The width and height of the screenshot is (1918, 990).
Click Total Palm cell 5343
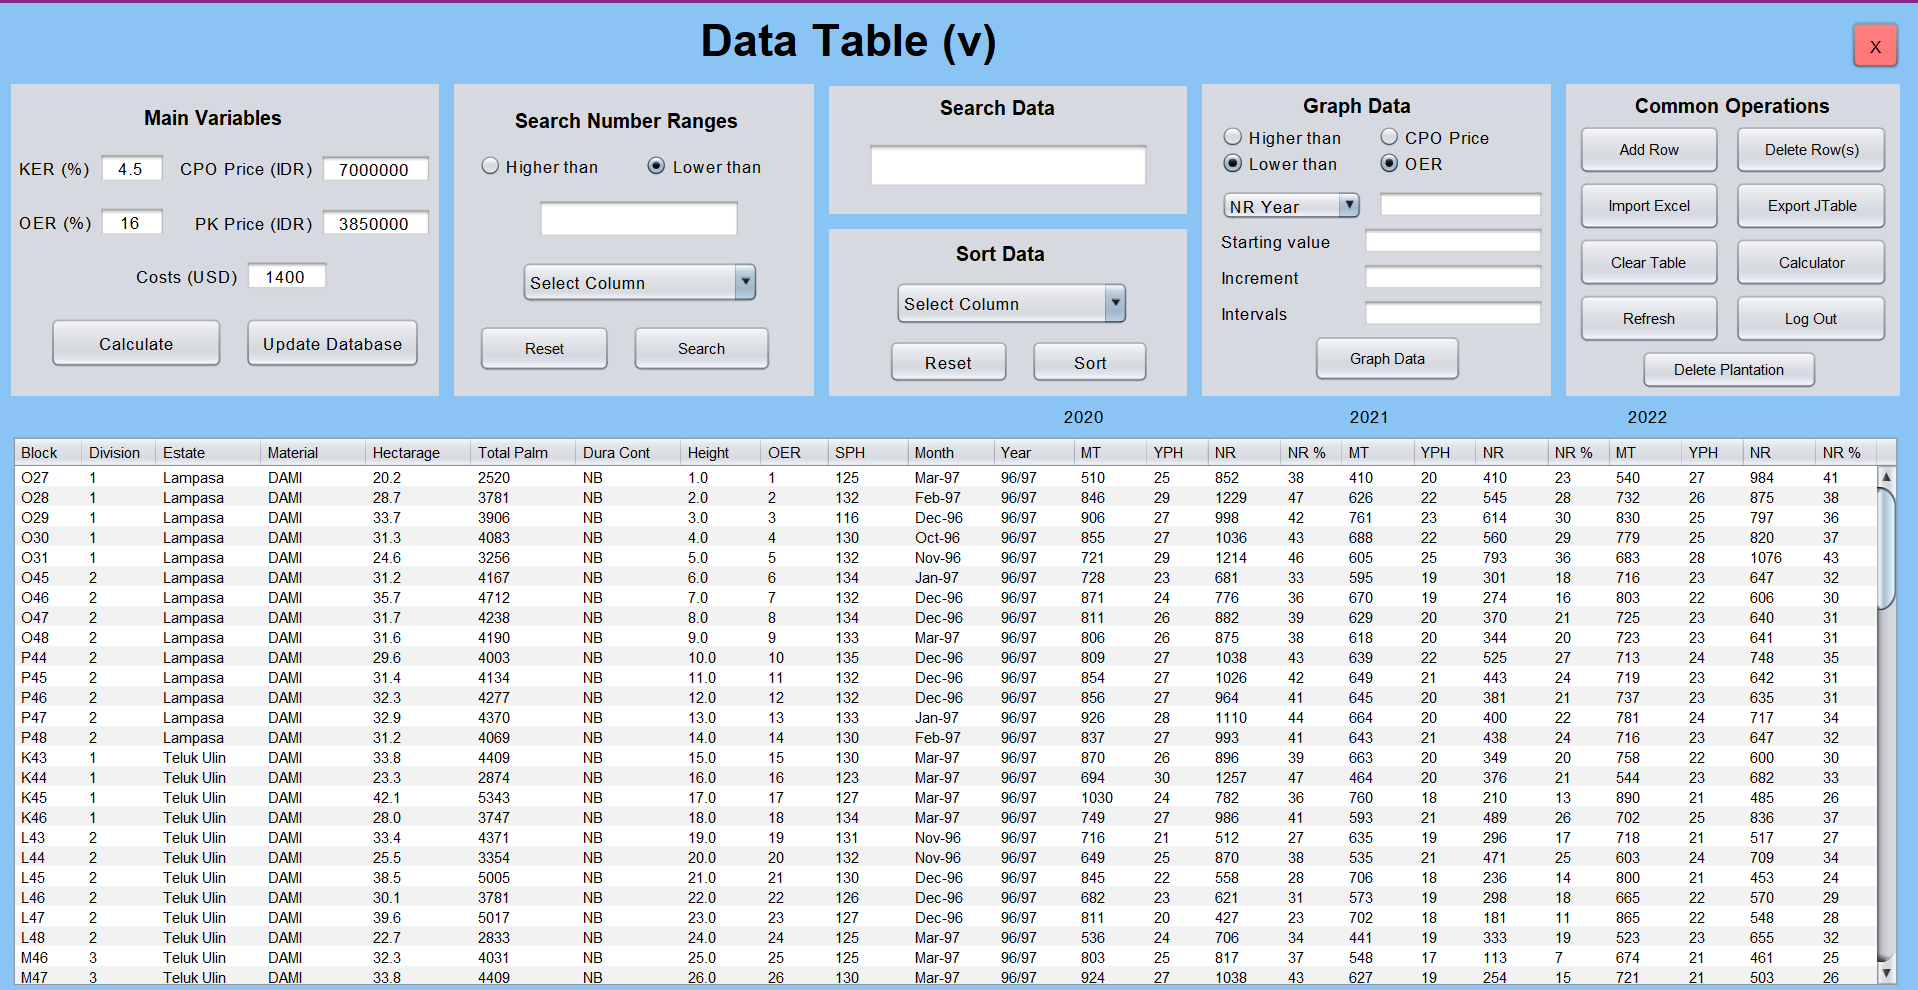click(523, 797)
